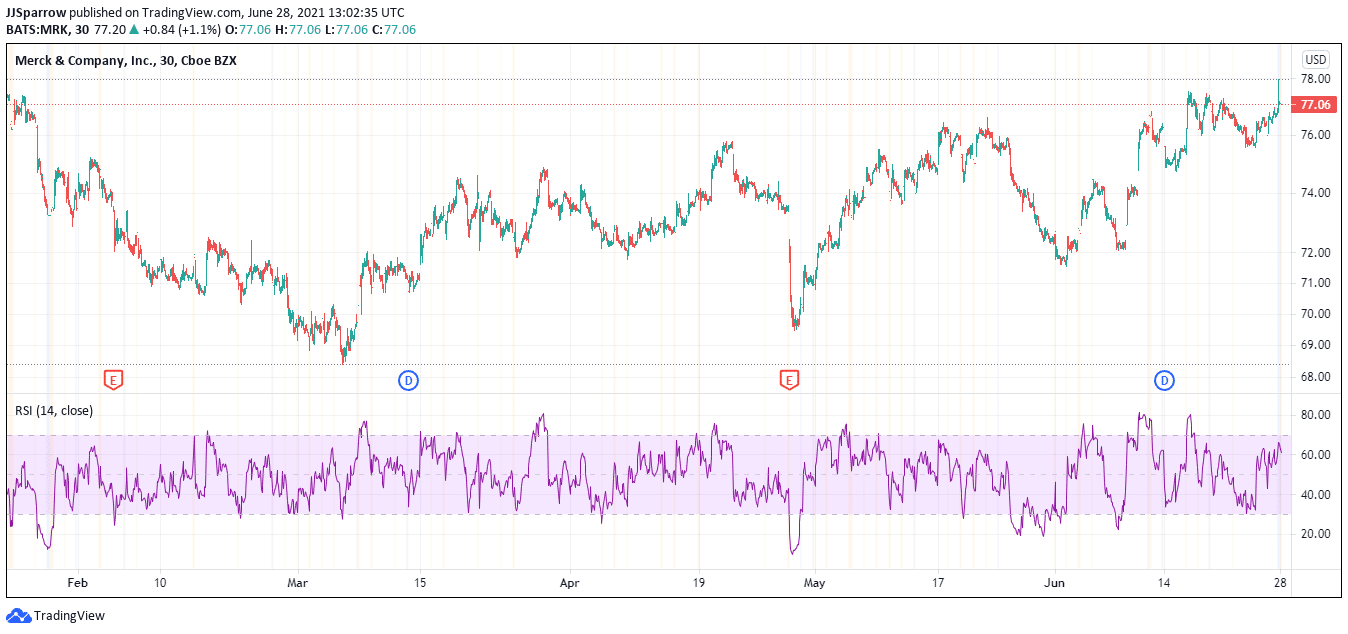Click the JJSparrow author name
Screen dimensions: 1348x634
(37, 13)
